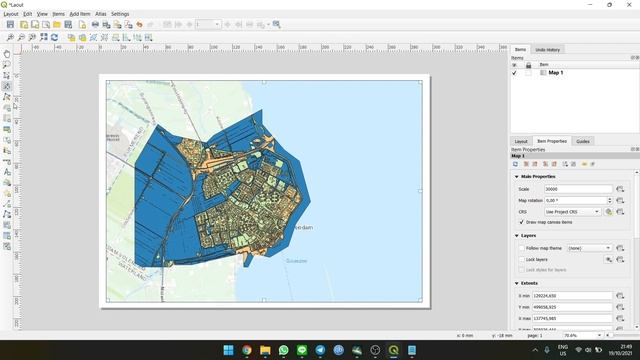Open the atlas page number combo box
Screen dimensions: 640x360
208,24
